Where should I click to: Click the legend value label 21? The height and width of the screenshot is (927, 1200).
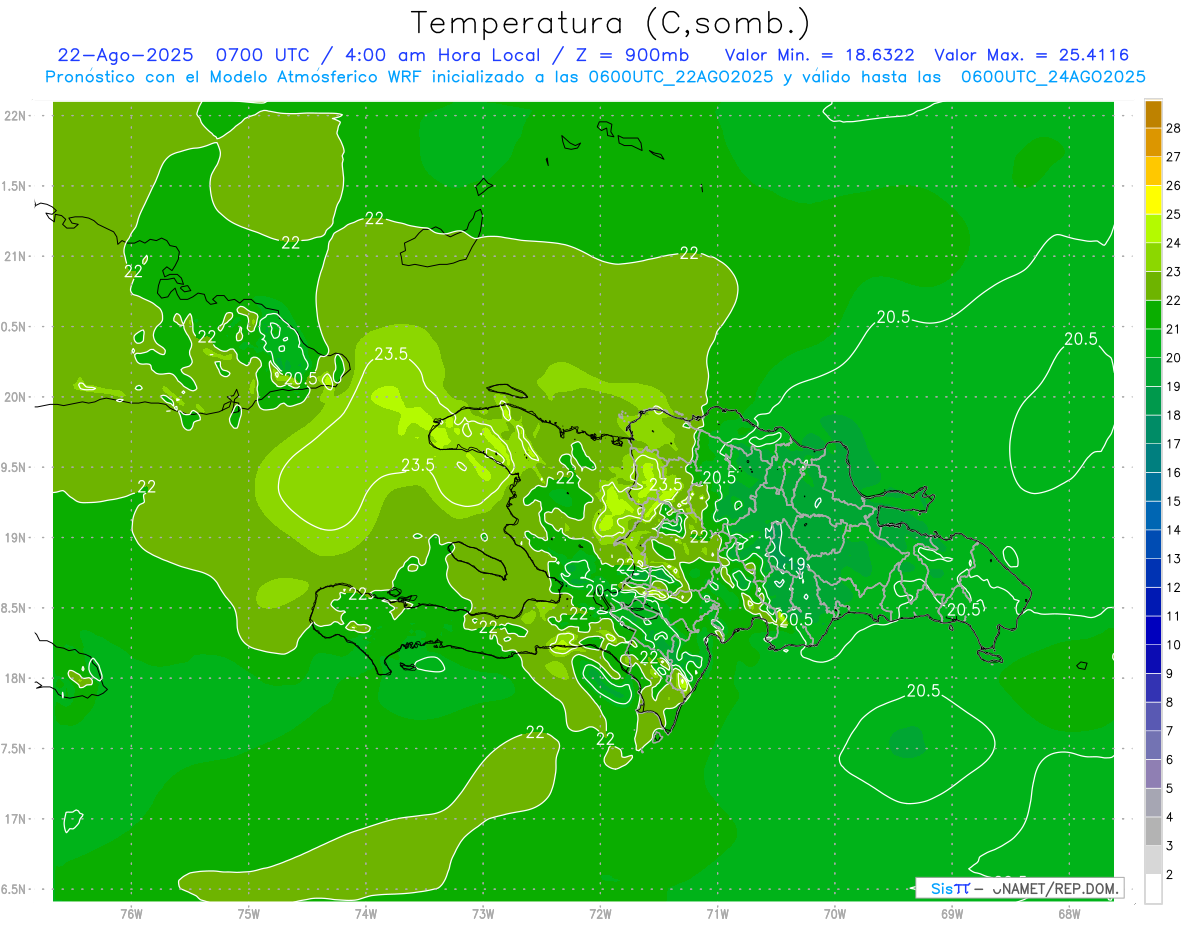pyautogui.click(x=1173, y=329)
